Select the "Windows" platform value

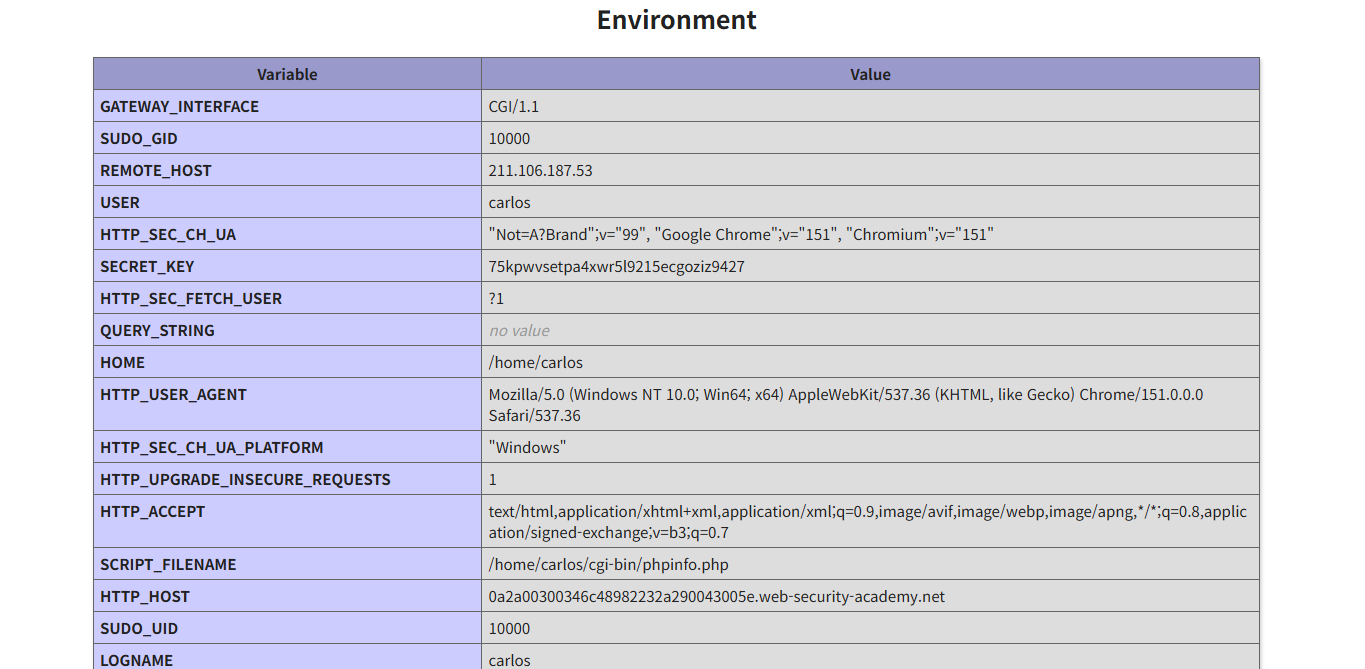(x=527, y=447)
